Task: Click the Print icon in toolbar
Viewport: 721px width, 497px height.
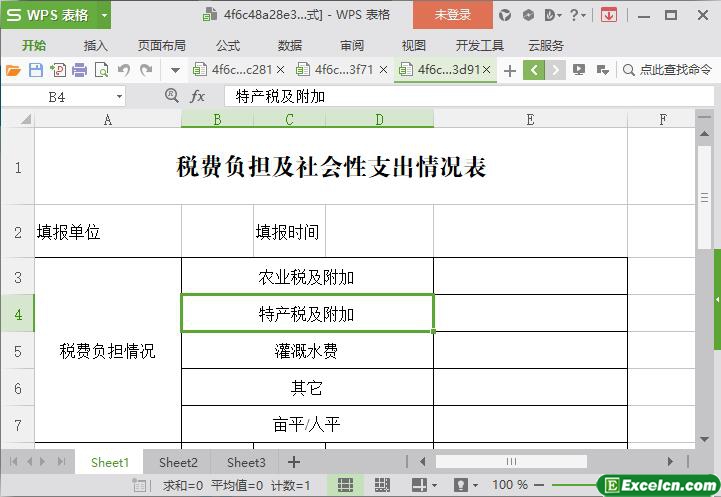Action: click(79, 70)
